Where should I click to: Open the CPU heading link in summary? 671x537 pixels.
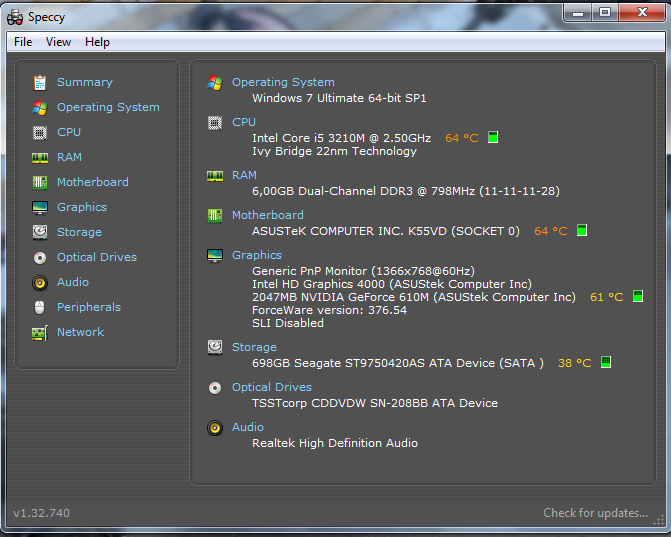tap(243, 122)
